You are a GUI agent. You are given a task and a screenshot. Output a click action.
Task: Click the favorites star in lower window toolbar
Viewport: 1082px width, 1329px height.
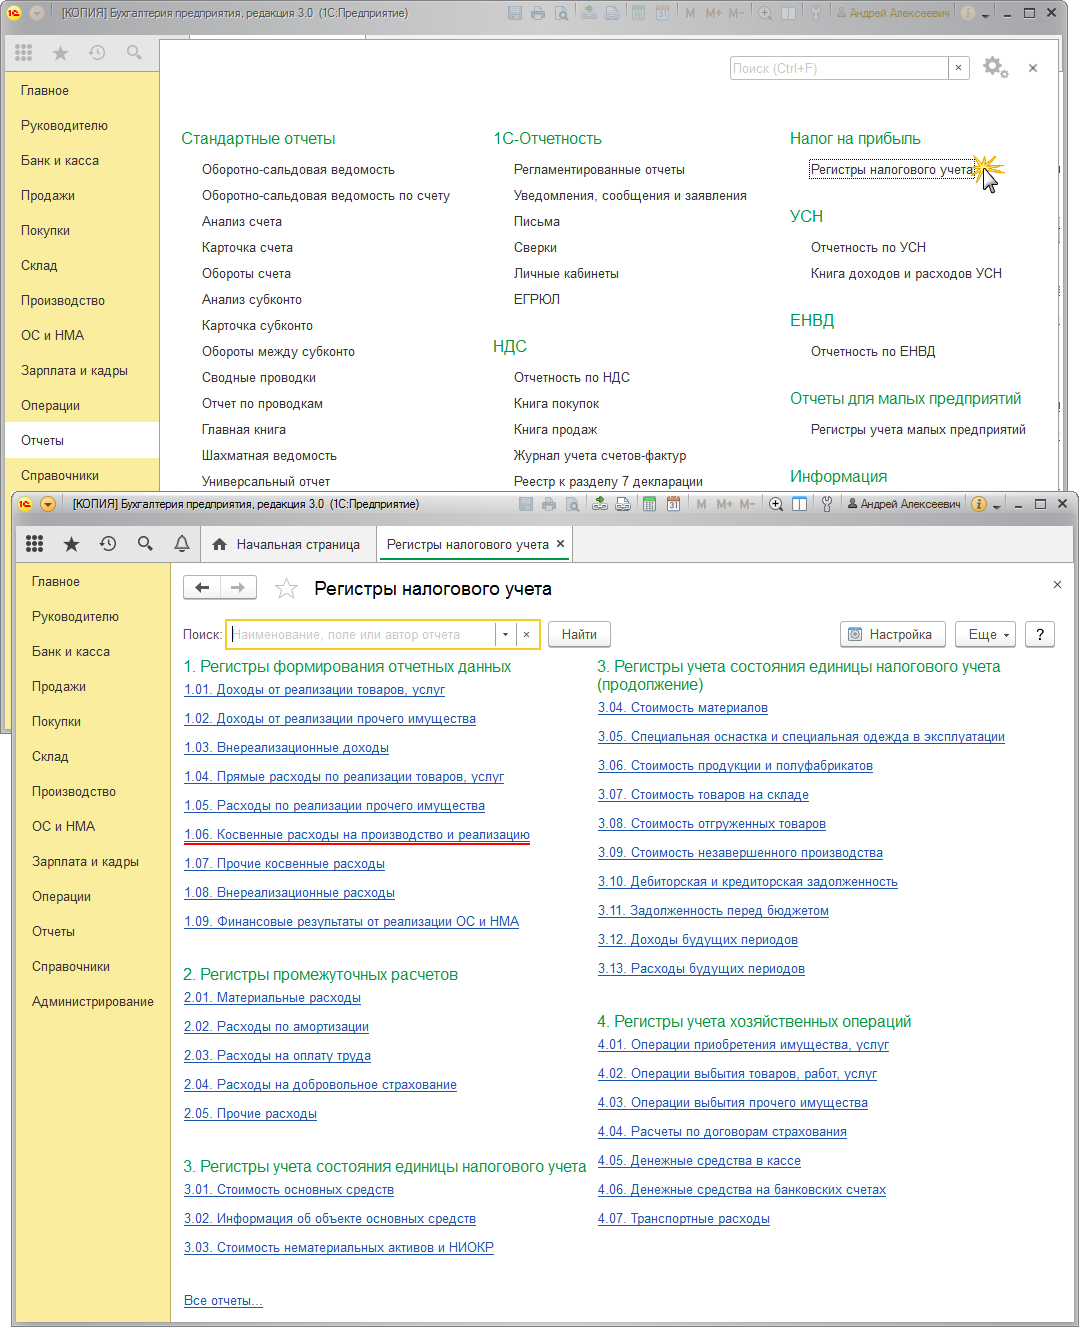71,544
